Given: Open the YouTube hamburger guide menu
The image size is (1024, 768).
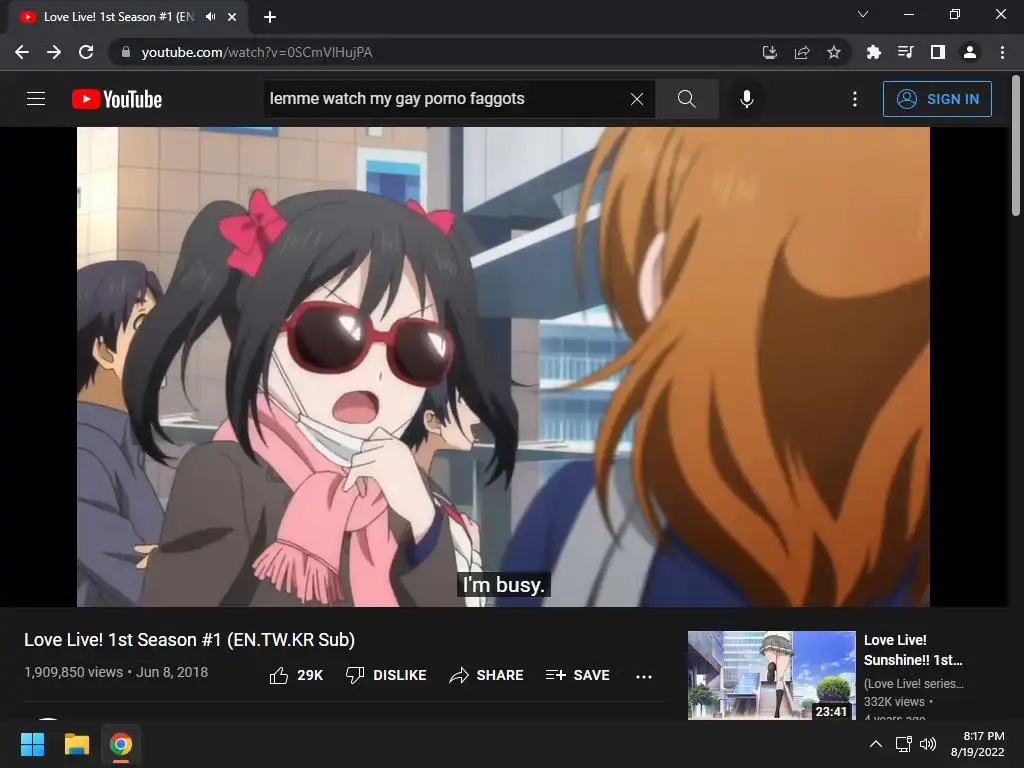Looking at the screenshot, I should click(x=36, y=99).
